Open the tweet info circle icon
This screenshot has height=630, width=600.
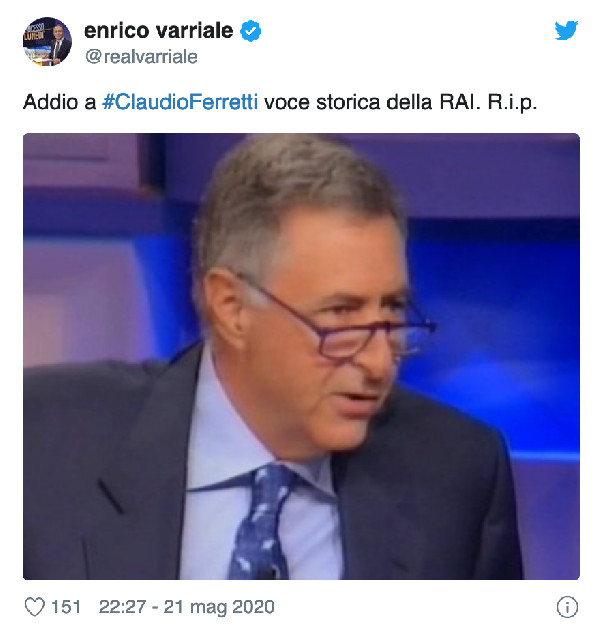[567, 607]
